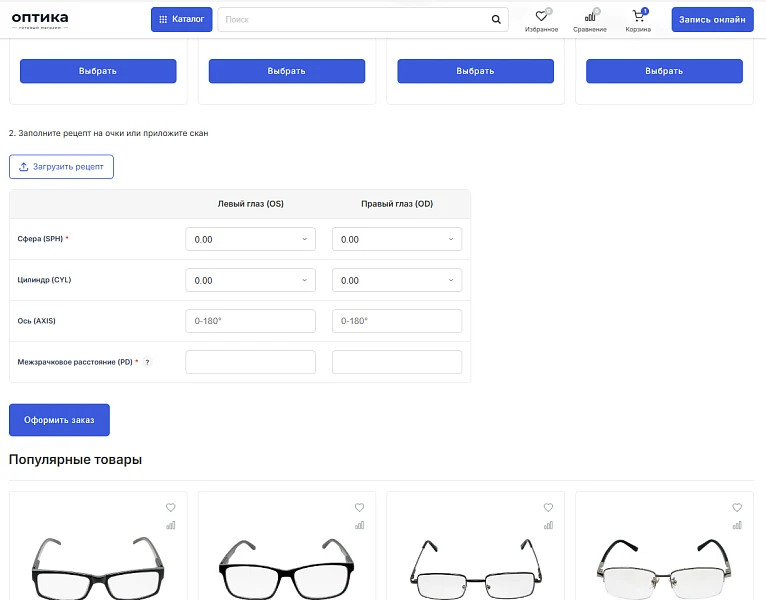
Task: Open first popular glasses thumbnail
Action: click(98, 568)
